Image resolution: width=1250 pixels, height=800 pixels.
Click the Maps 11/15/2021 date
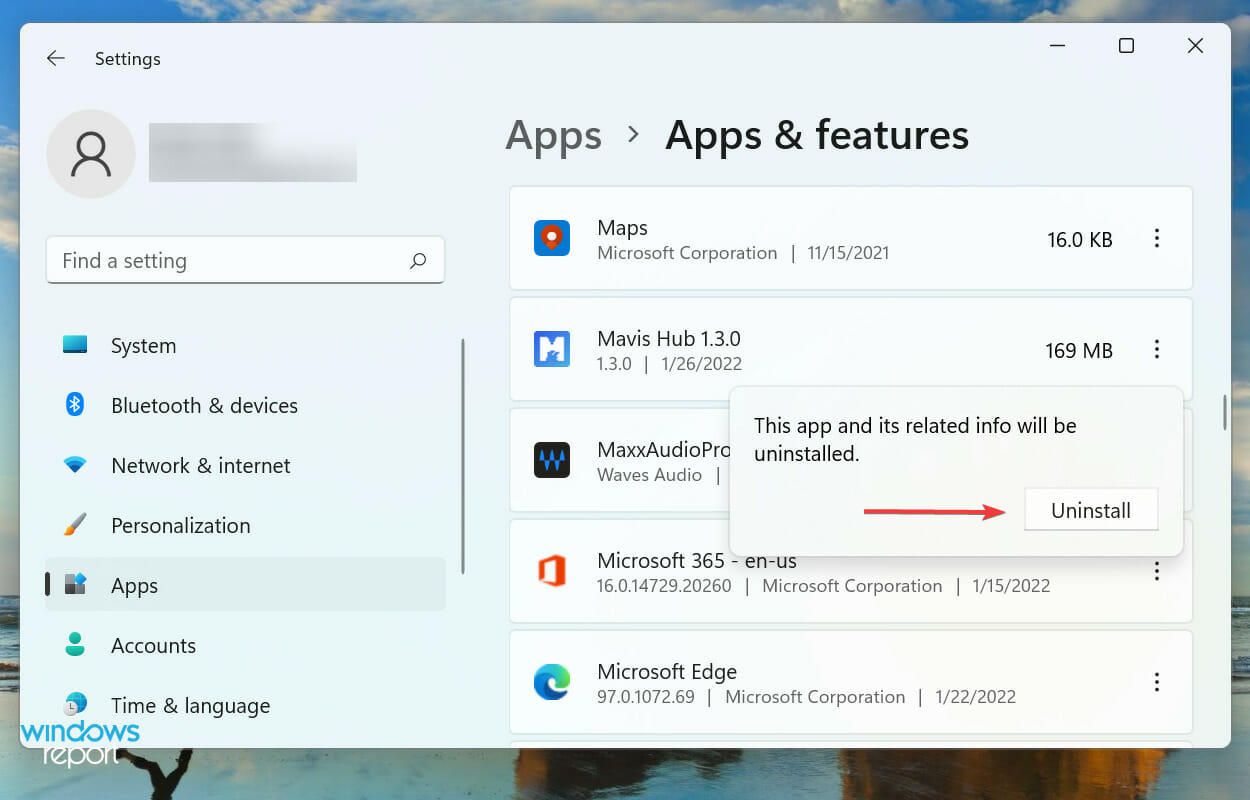click(847, 253)
